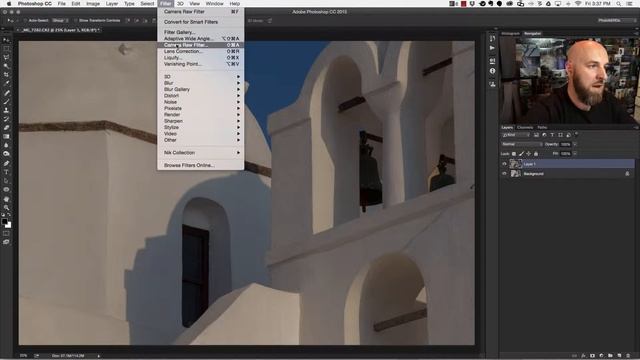Open the Fill slider dropdown arrow
640x360 pixels.
[575, 153]
